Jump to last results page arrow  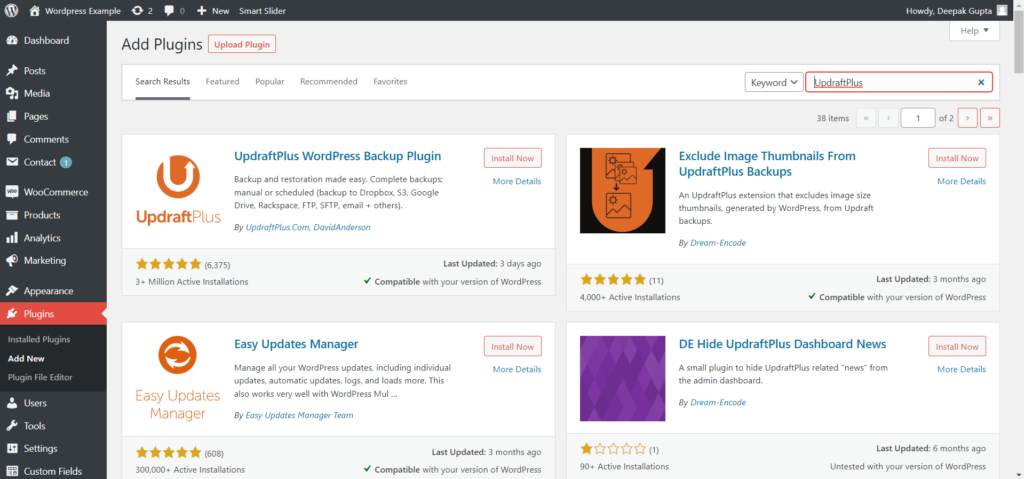point(990,118)
